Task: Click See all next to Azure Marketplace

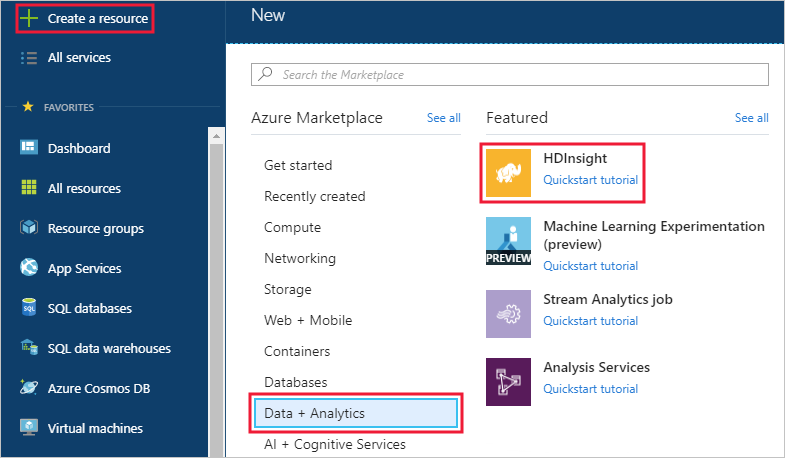Action: [x=443, y=118]
